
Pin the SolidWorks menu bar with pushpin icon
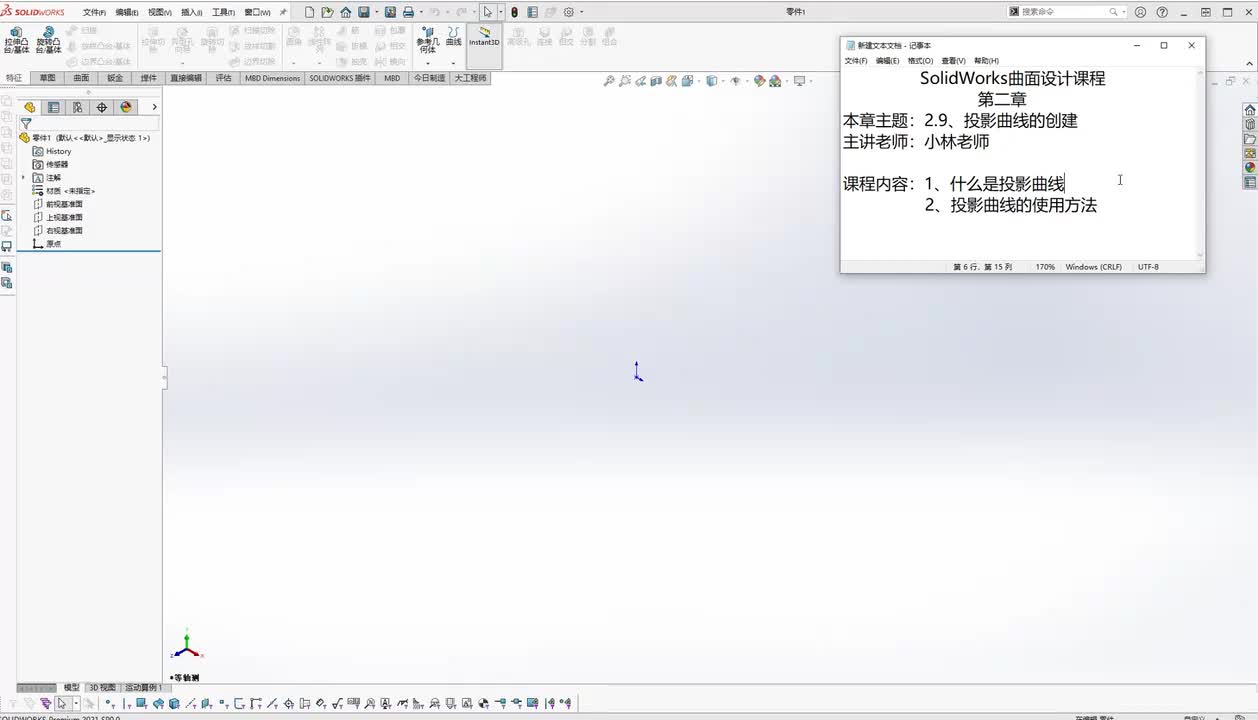point(283,12)
